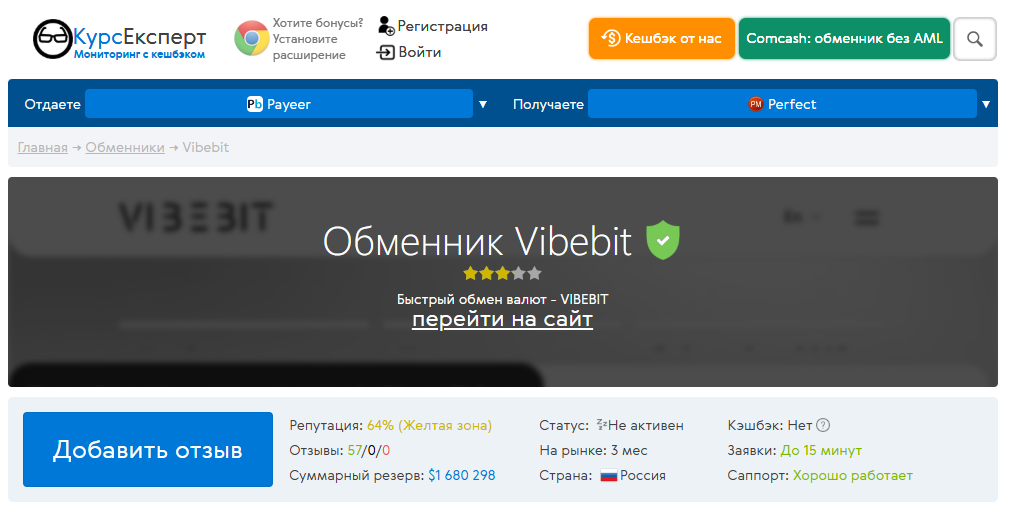Click the Chrome extension icon

click(x=252, y=38)
